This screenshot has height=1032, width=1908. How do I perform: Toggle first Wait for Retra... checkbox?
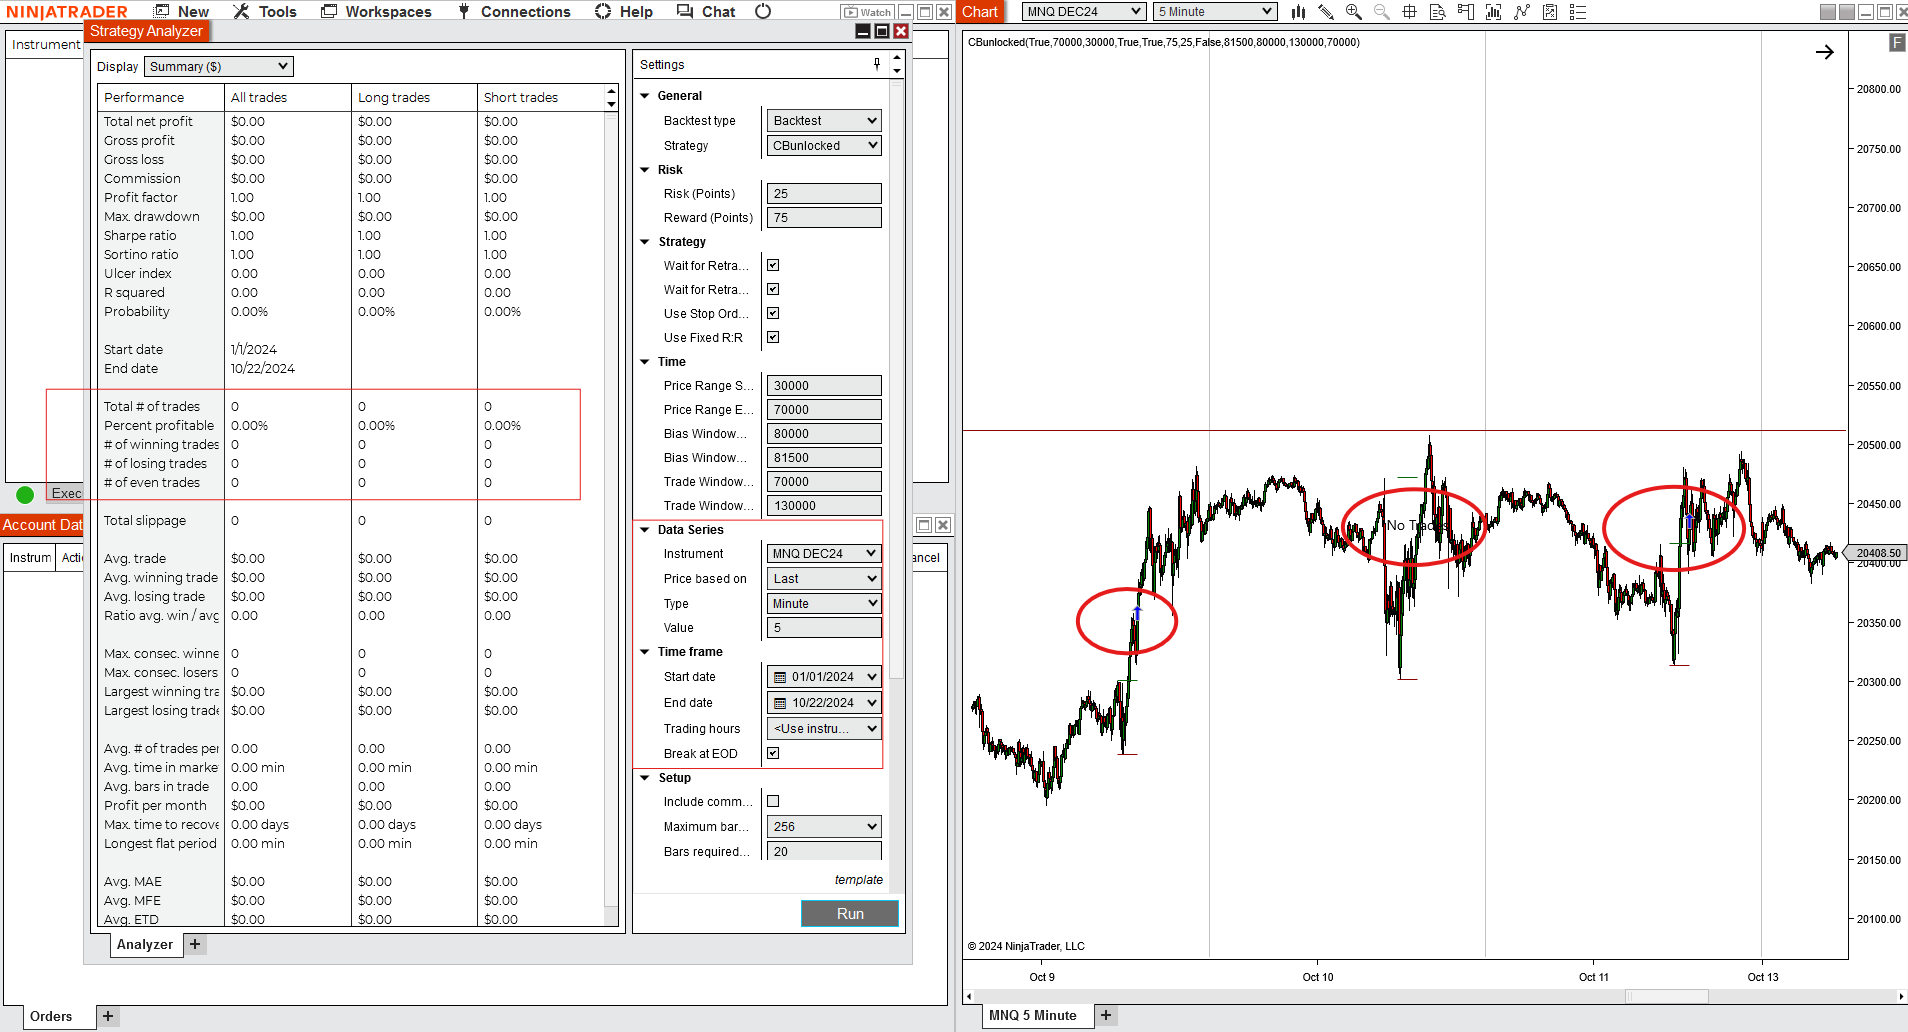[773, 265]
